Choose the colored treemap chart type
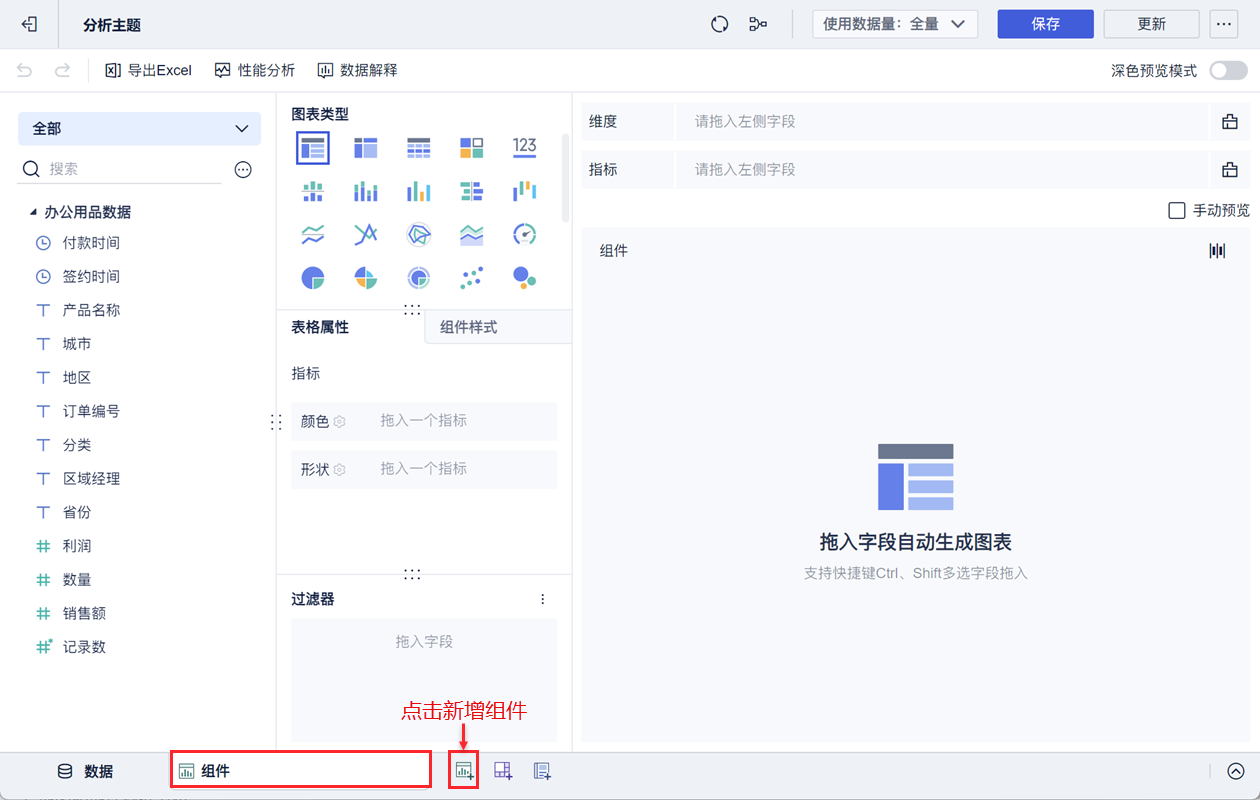 472,148
